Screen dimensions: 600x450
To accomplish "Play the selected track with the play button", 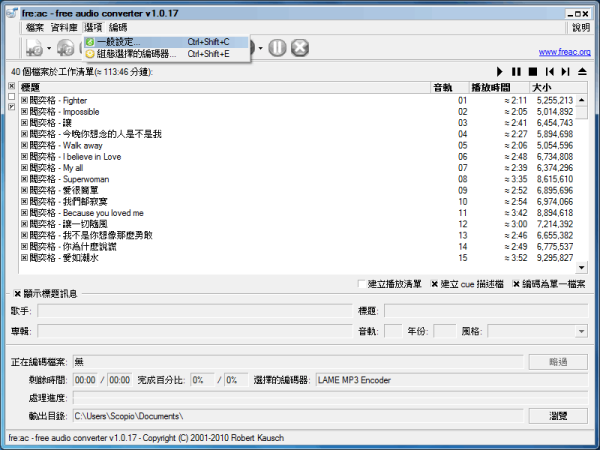I will click(499, 72).
